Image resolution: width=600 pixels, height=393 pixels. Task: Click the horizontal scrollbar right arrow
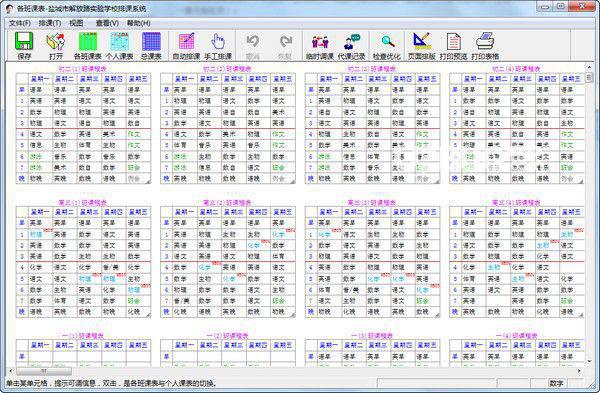579,371
